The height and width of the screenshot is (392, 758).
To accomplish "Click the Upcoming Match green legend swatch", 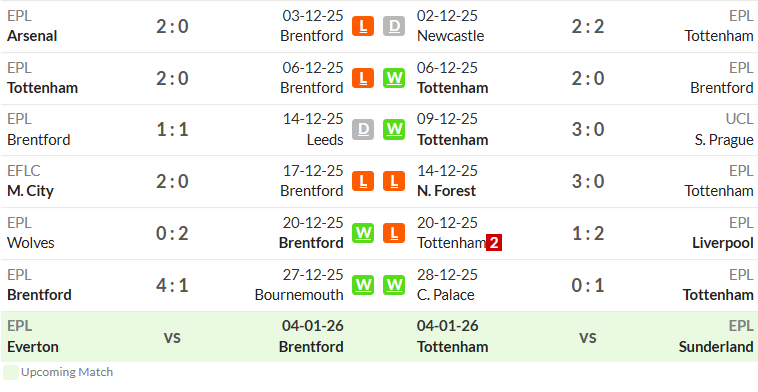I will (x=11, y=373).
